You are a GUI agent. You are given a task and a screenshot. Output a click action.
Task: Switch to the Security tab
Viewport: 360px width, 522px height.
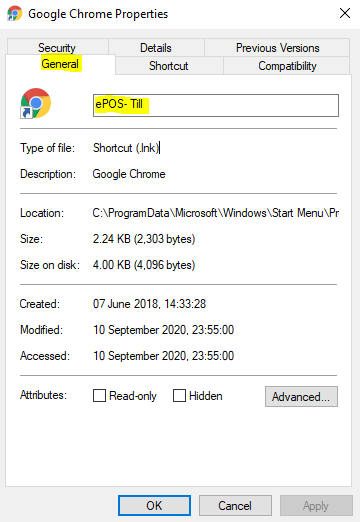[x=57, y=47]
